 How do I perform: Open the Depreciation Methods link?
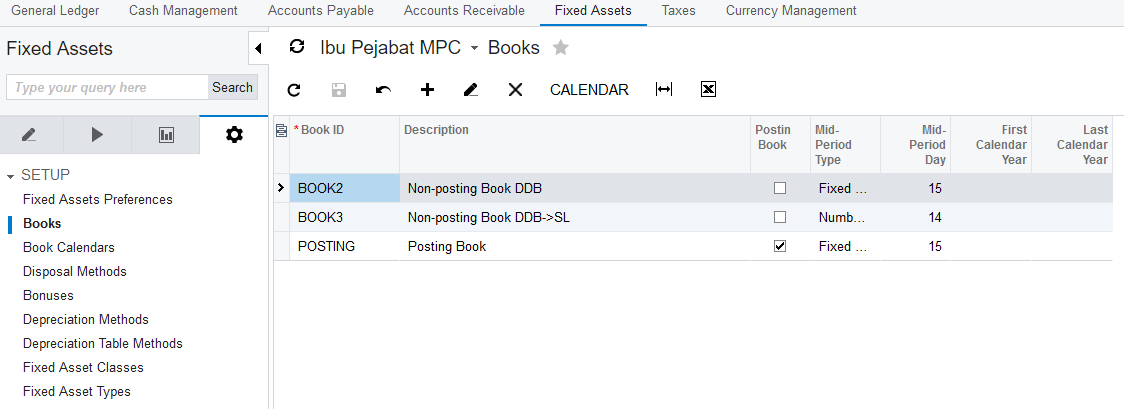86,320
